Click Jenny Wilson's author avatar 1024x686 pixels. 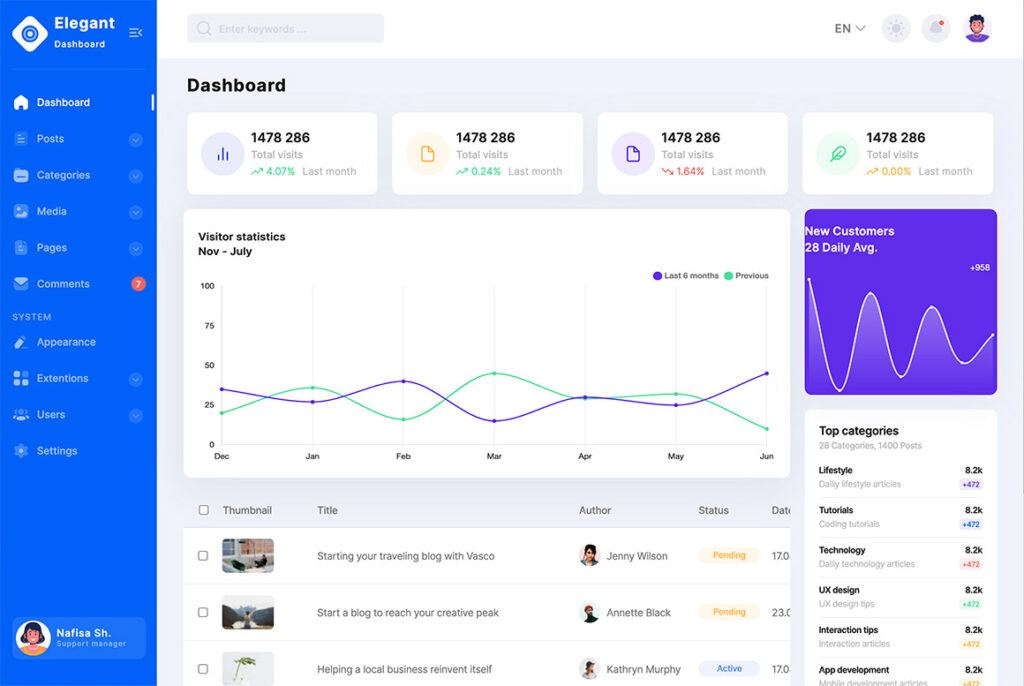coord(589,555)
